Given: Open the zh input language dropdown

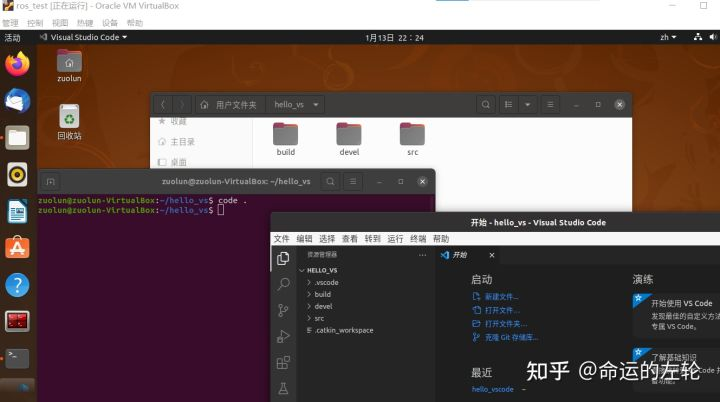Looking at the screenshot, I should (668, 37).
